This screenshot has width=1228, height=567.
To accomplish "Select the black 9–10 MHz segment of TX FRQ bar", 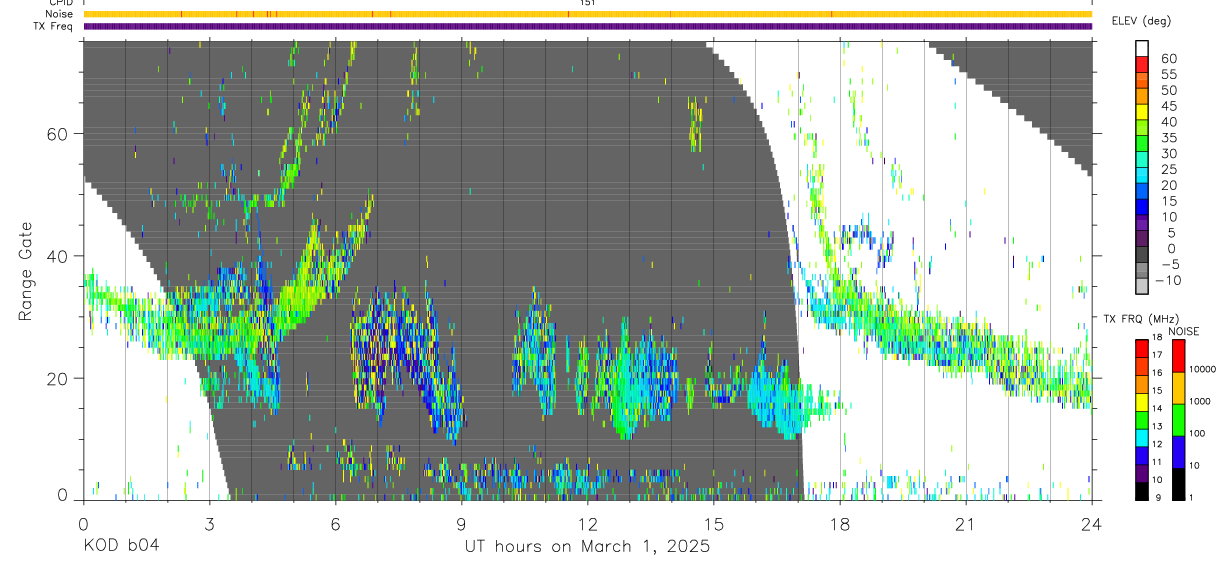I will pyautogui.click(x=1142, y=490).
